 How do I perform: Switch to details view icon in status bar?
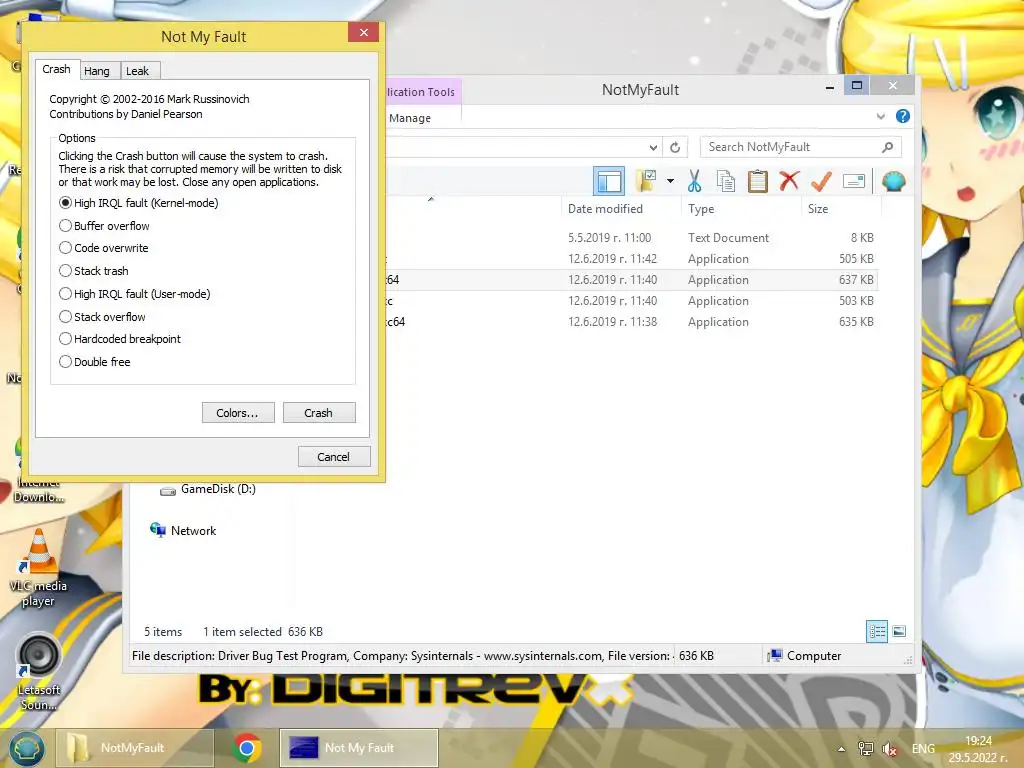tap(877, 632)
